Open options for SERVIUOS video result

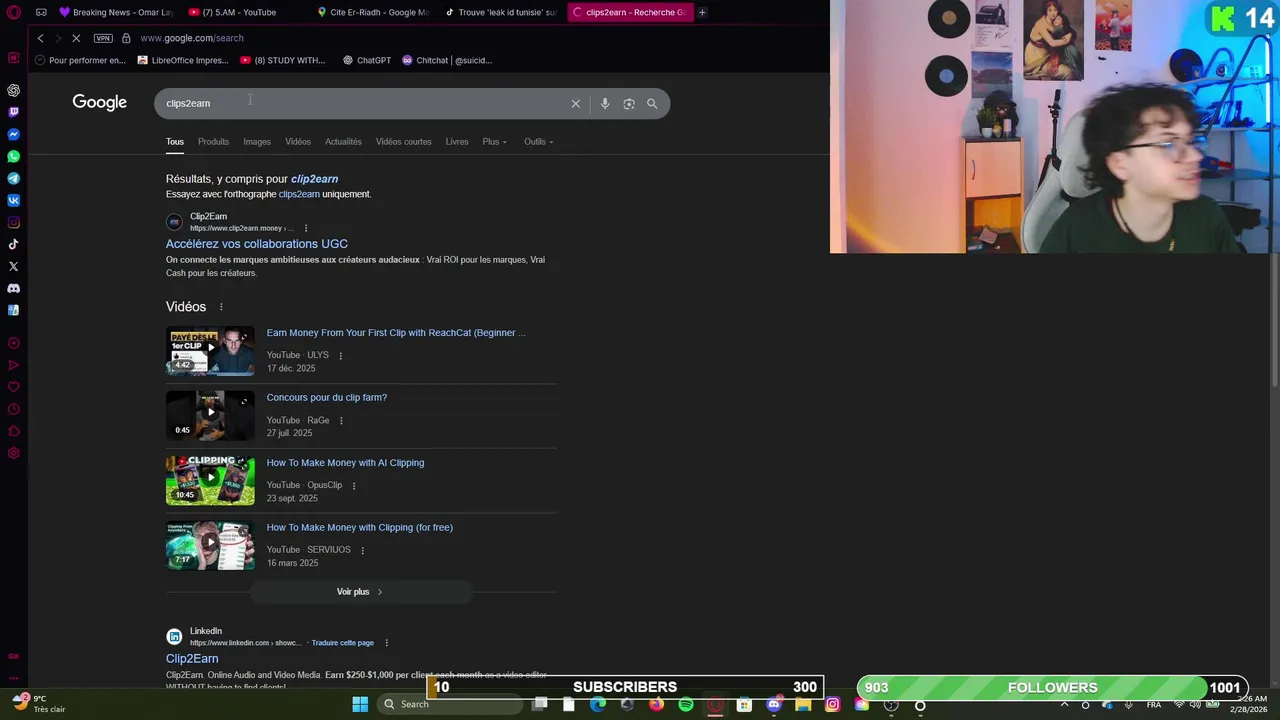[x=362, y=550]
